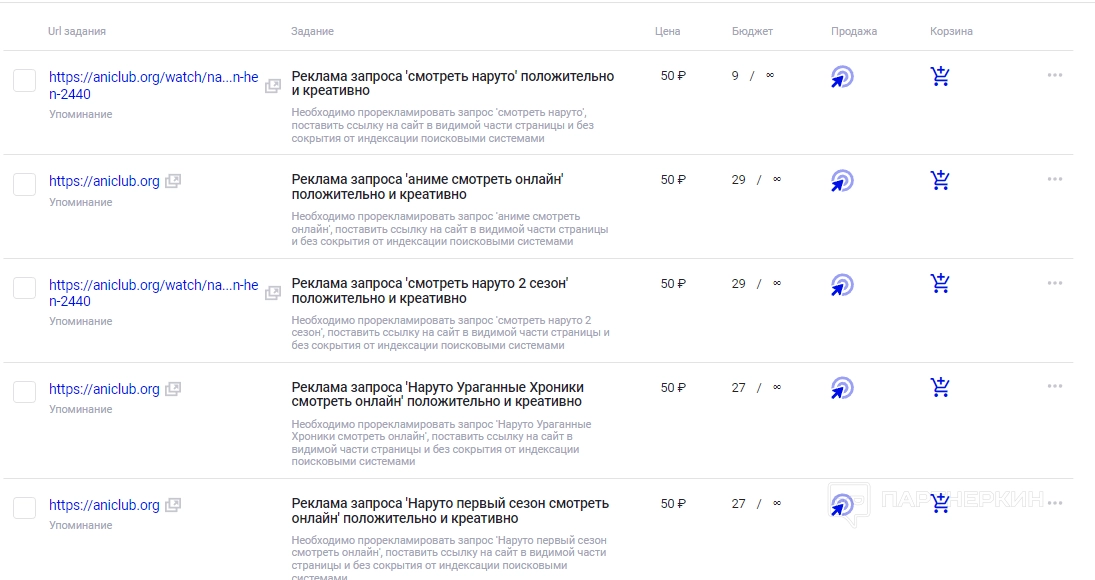Check the checkbox for 'смотреть наруто' row
Image resolution: width=1095 pixels, height=580 pixels.
(25, 80)
